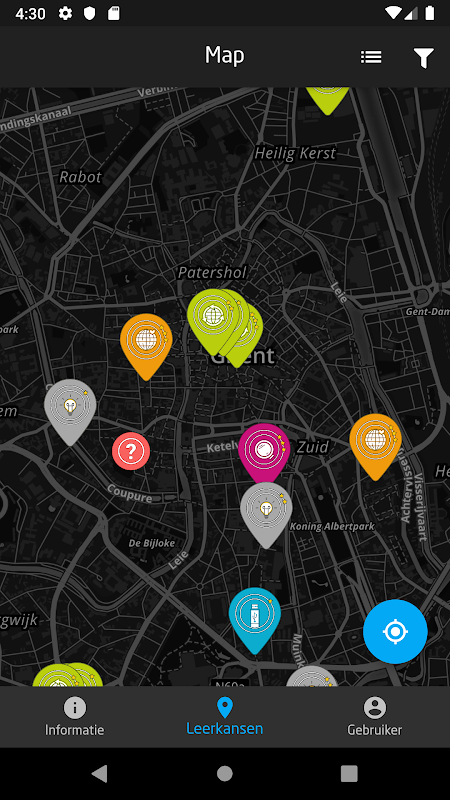
Task: Tap the Android back navigation button
Action: click(99, 773)
